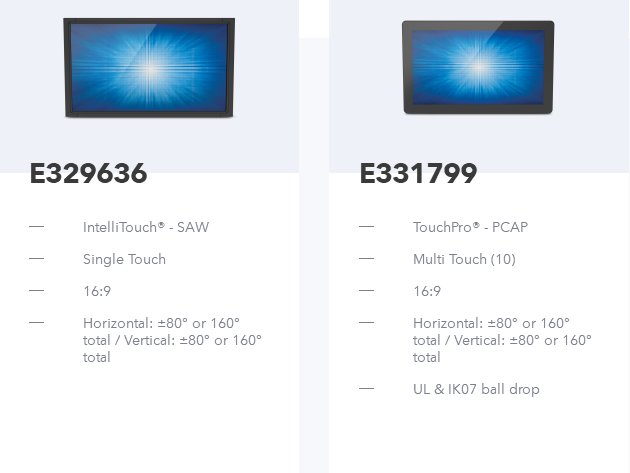630x473 pixels.
Task: Click the dash bullet beside Single Touch
Action: pos(37,258)
